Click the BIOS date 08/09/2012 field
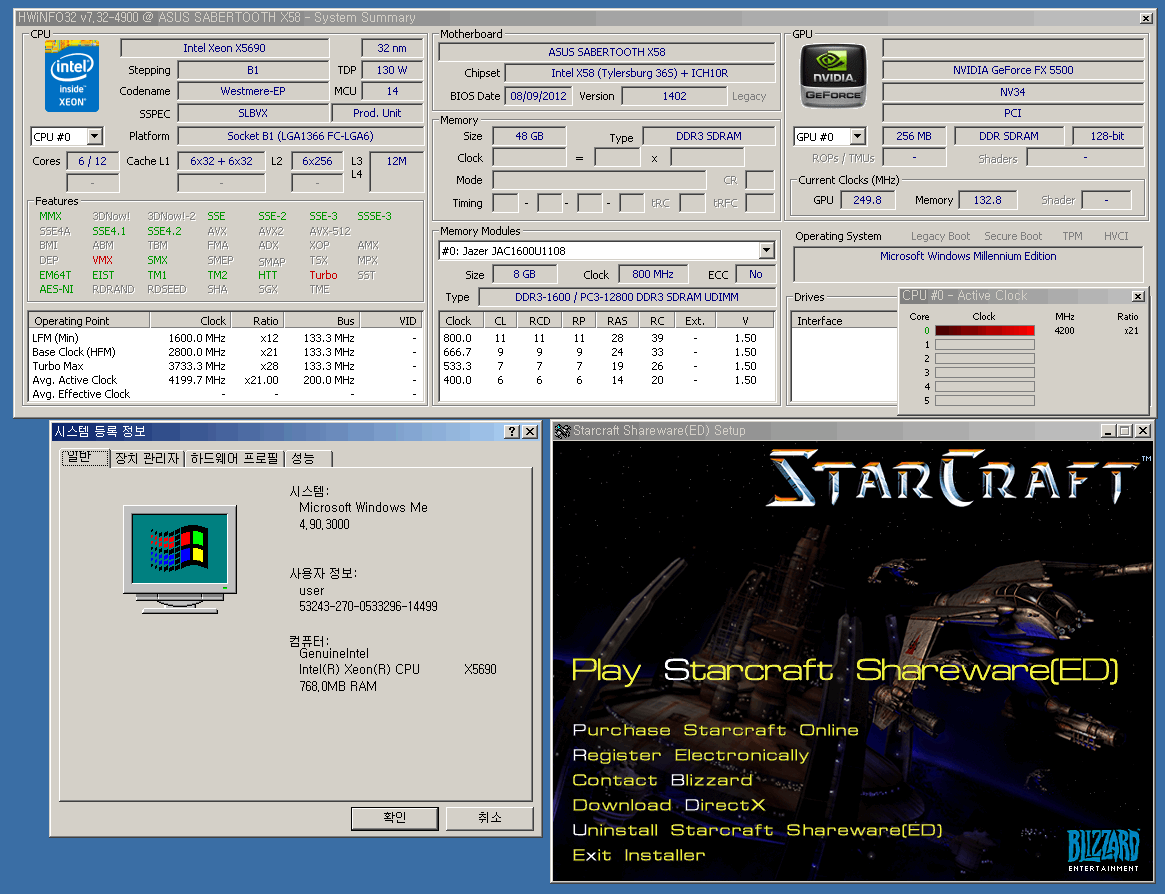1165x894 pixels. (x=538, y=96)
